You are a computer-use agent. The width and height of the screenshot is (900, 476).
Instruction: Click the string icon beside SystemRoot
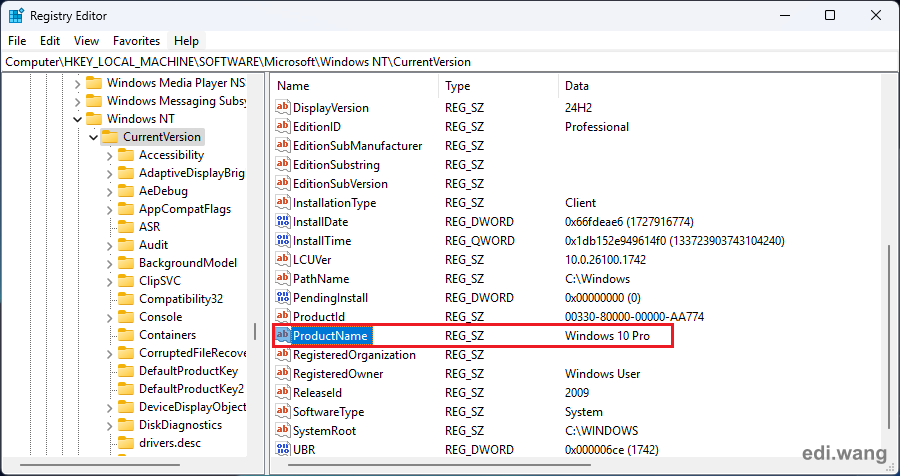[x=282, y=430]
